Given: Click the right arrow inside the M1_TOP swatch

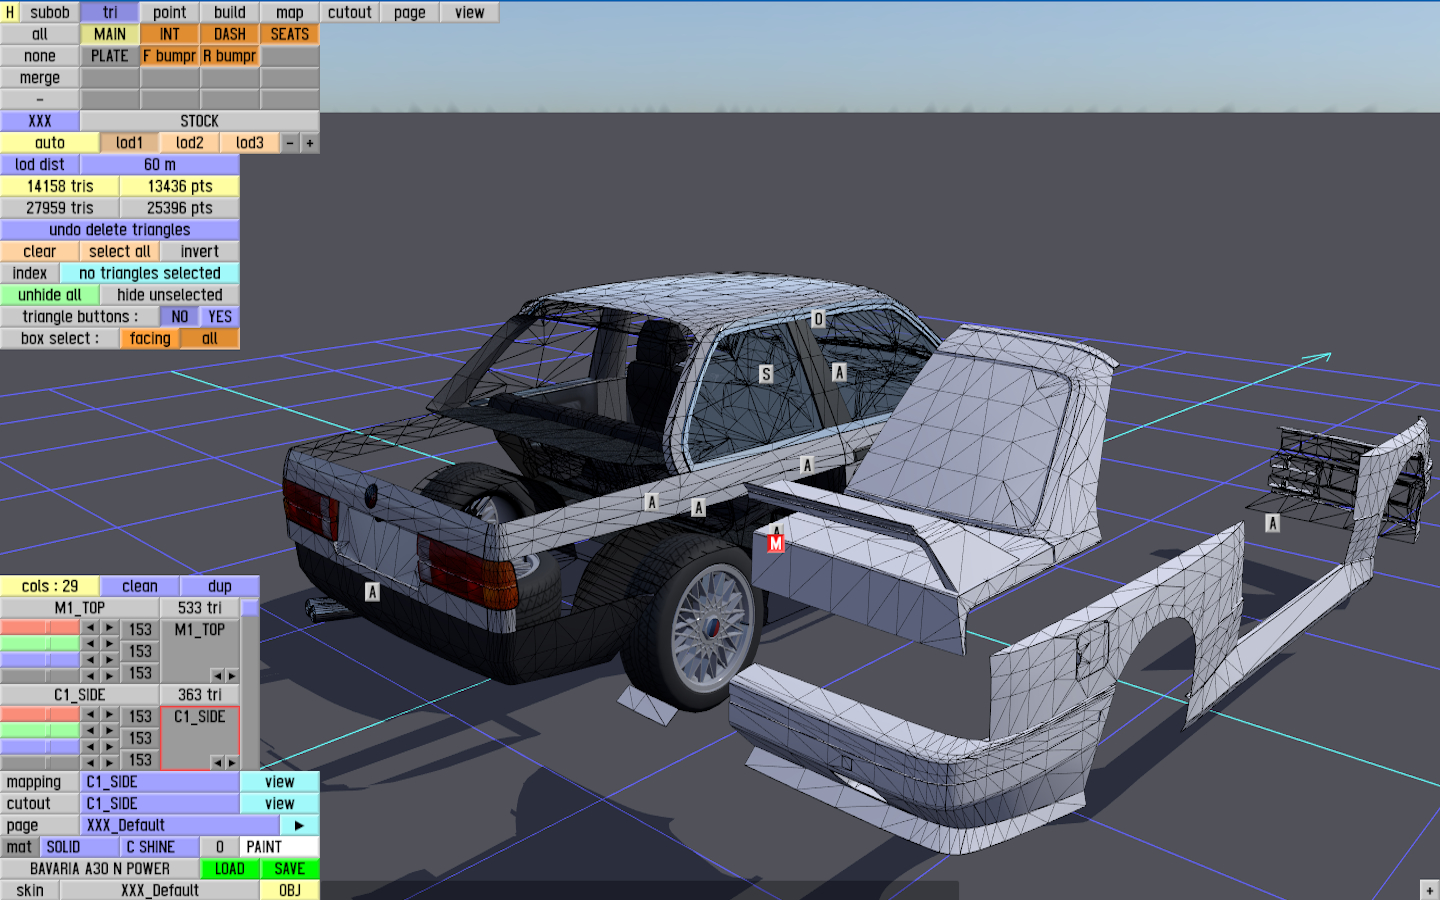Looking at the screenshot, I should click(x=231, y=676).
